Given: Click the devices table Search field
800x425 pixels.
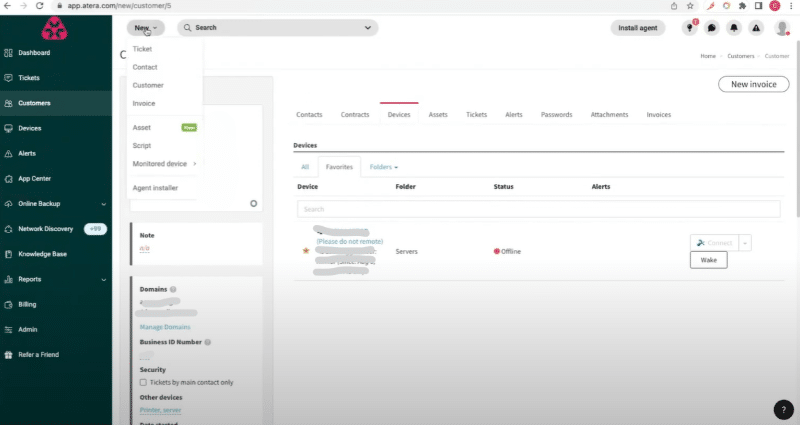Looking at the screenshot, I should pos(539,209).
